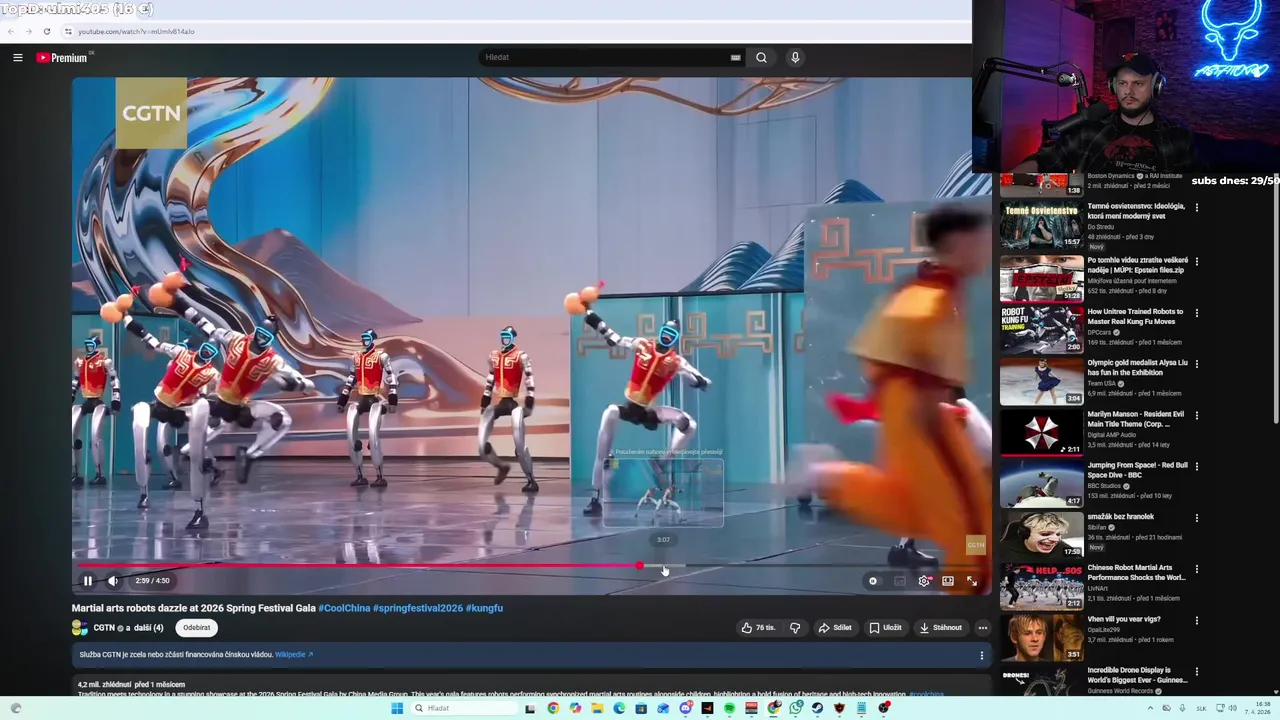Dislike the video with thumbs down
This screenshot has height=720, width=1280.
click(x=795, y=628)
